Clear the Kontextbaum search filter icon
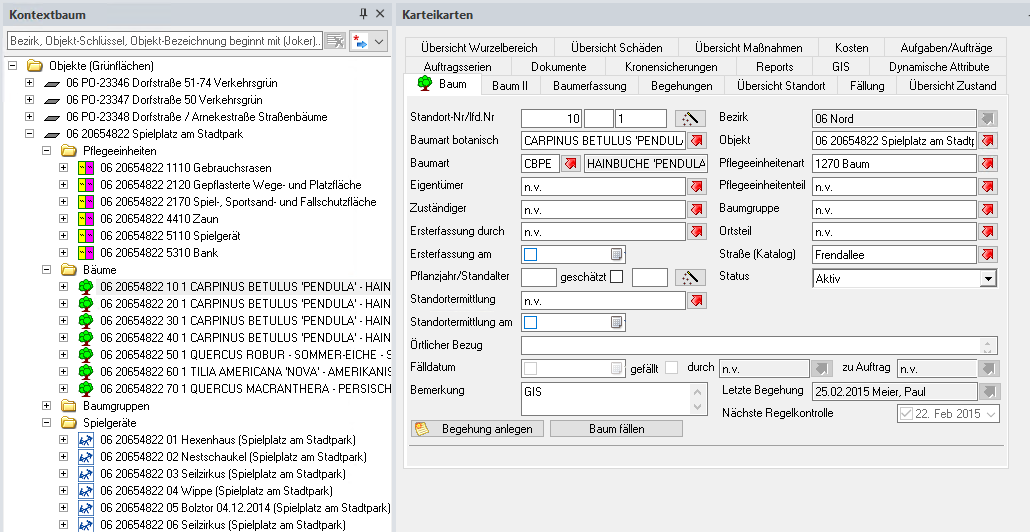Screen dimensions: 1030x532 [x=335, y=41]
